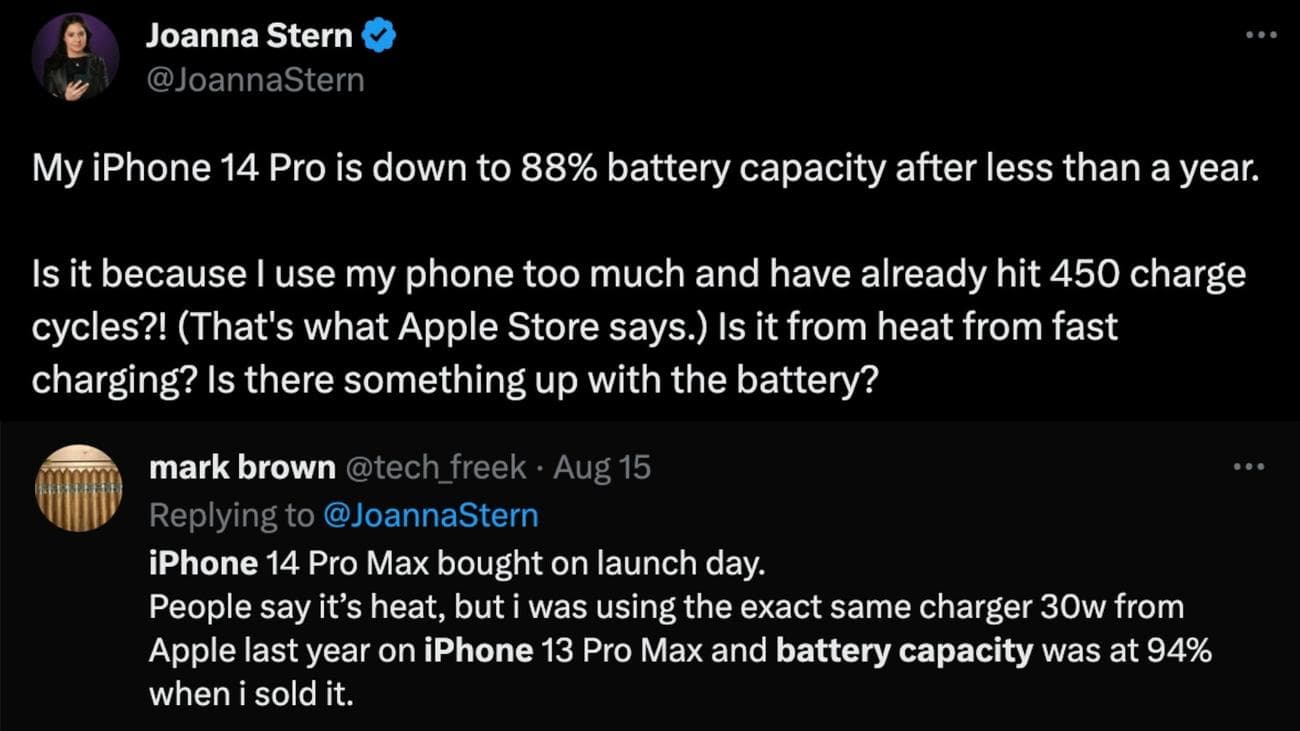
Task: Click the reply's last line "when i sold it."
Action: pos(251,694)
